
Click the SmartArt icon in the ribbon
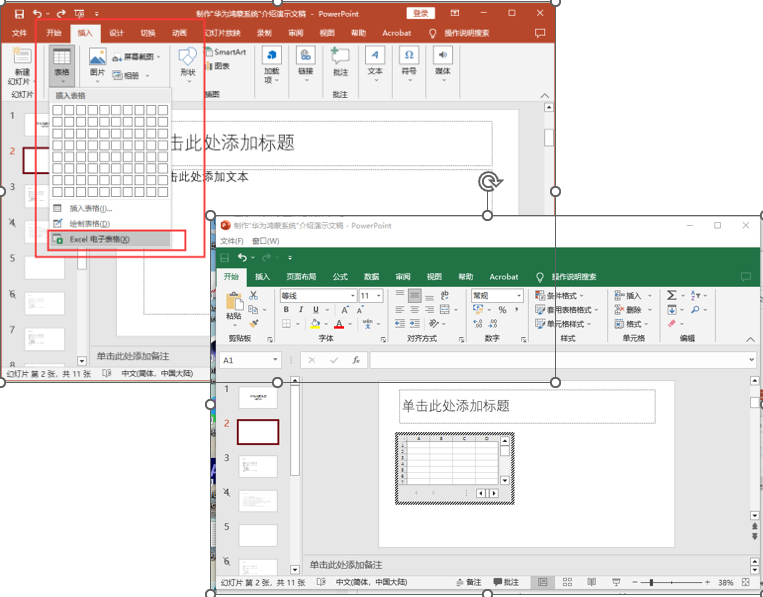pos(225,52)
